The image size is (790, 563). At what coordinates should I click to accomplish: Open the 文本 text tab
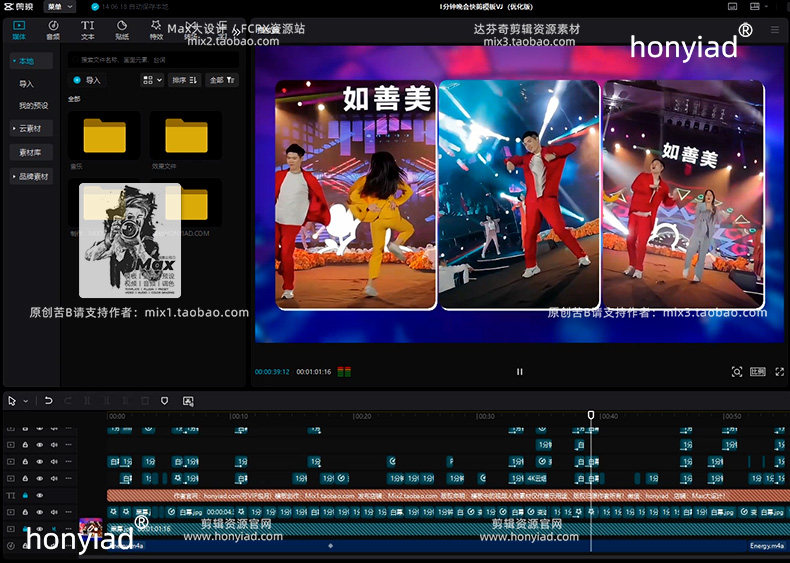[x=88, y=30]
